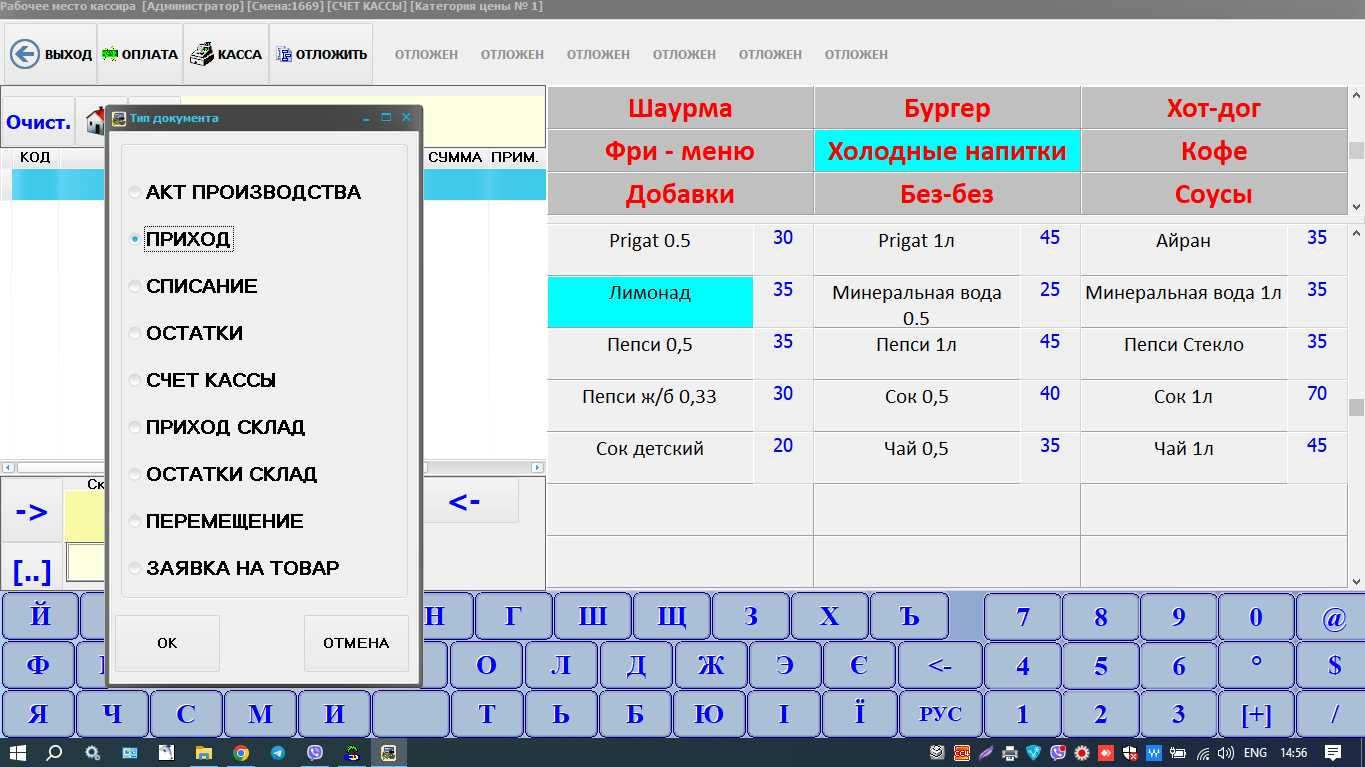
Task: Switch to the Соусы category
Action: tap(1214, 194)
